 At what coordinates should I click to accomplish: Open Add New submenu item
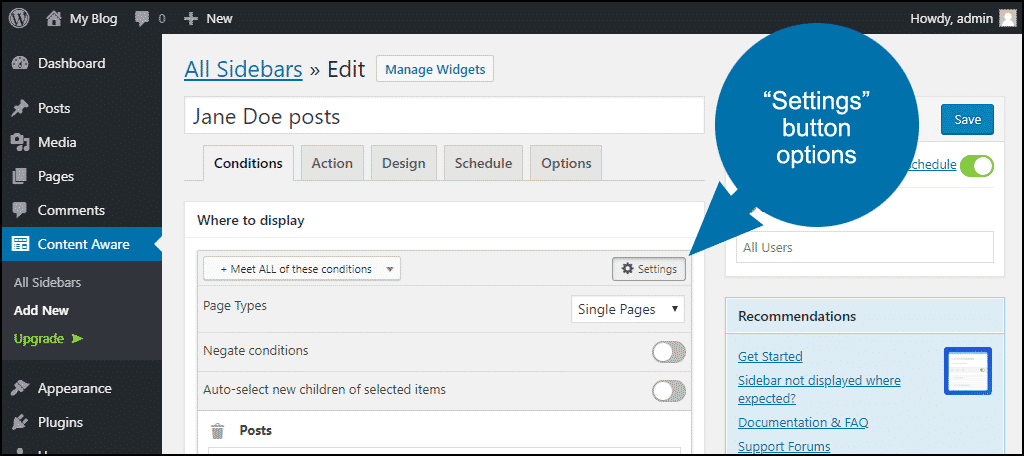[41, 311]
